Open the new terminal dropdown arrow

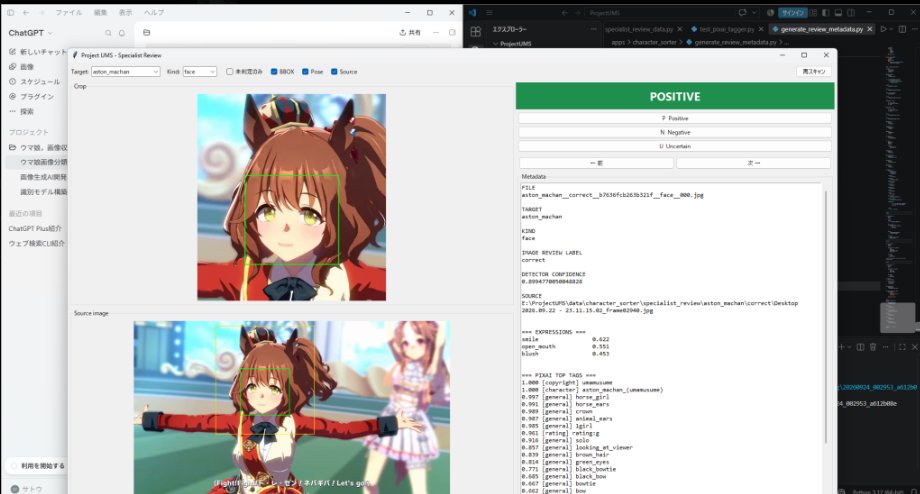848,347
